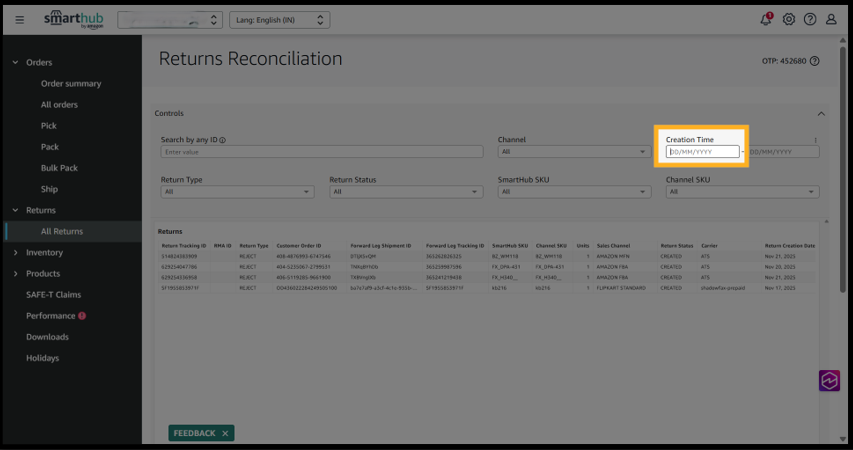The image size is (853, 450).
Task: Dismiss the Feedback button with its X
Action: point(225,433)
